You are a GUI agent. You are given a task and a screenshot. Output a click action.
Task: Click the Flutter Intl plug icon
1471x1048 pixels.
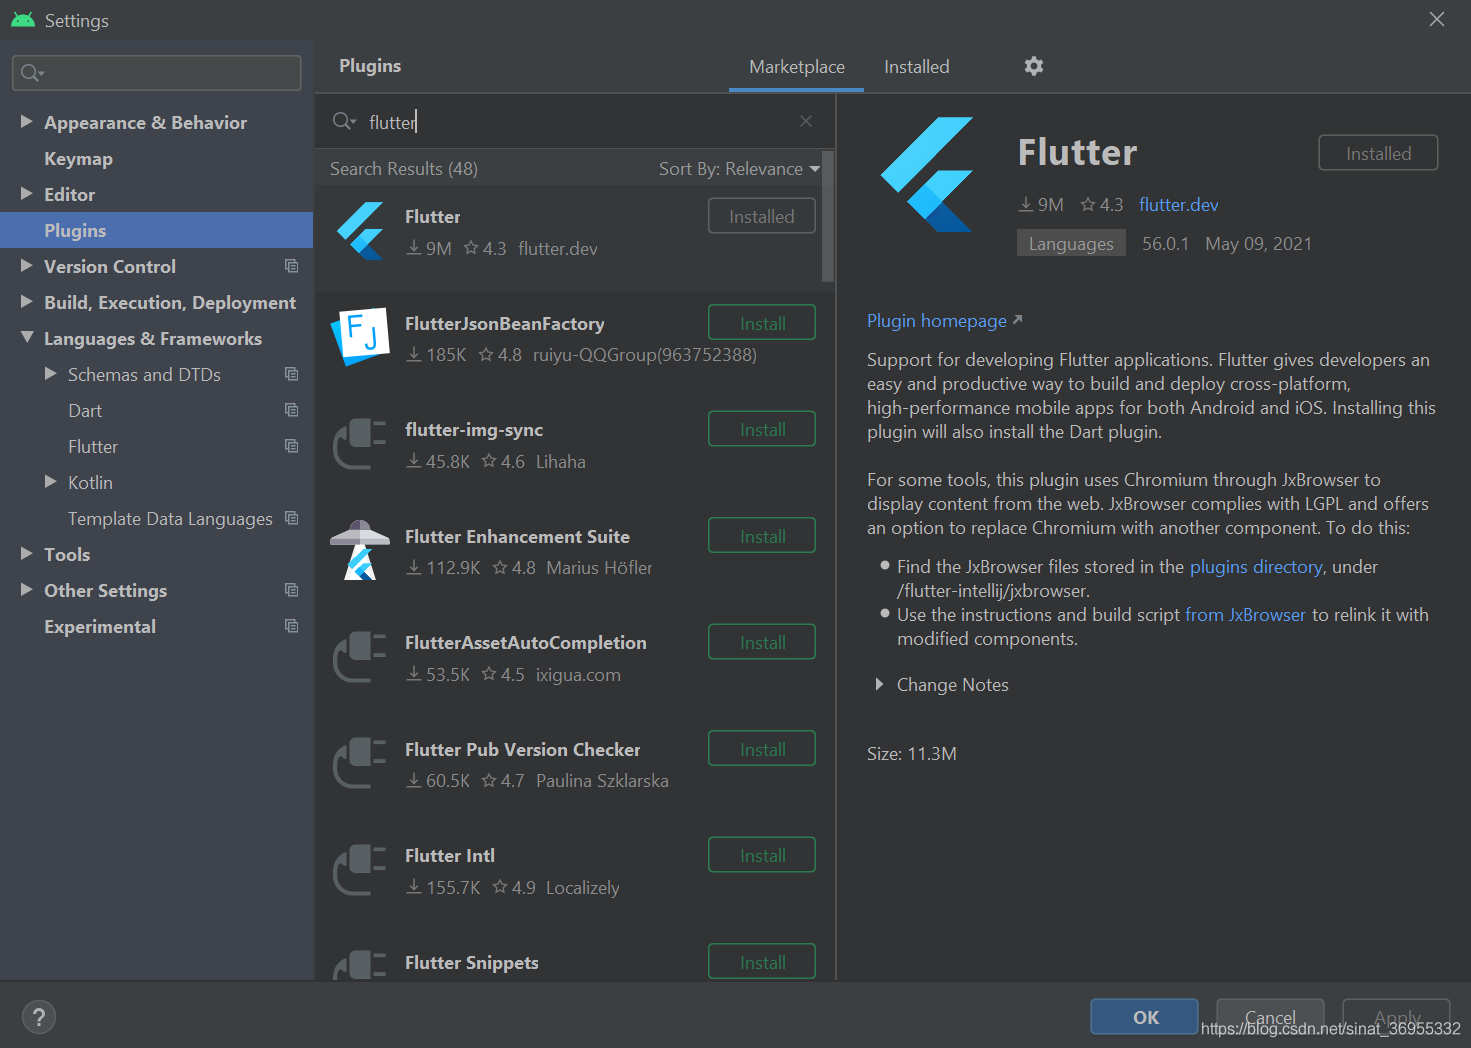click(x=359, y=870)
